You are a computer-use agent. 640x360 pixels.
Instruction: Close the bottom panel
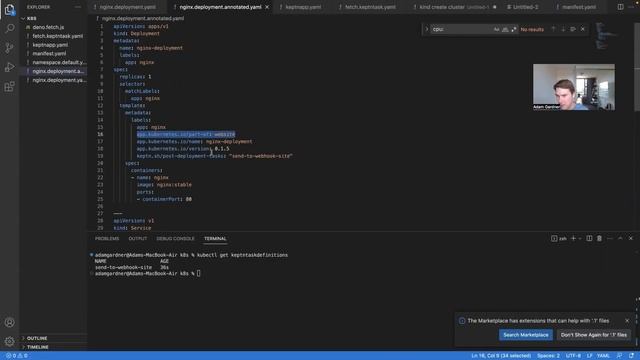pyautogui.click(x=631, y=238)
